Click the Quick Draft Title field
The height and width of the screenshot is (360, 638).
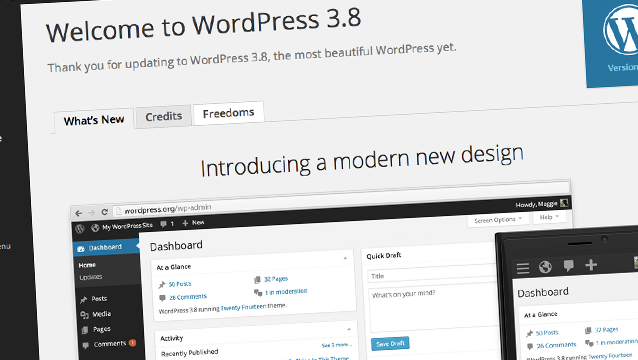point(431,274)
